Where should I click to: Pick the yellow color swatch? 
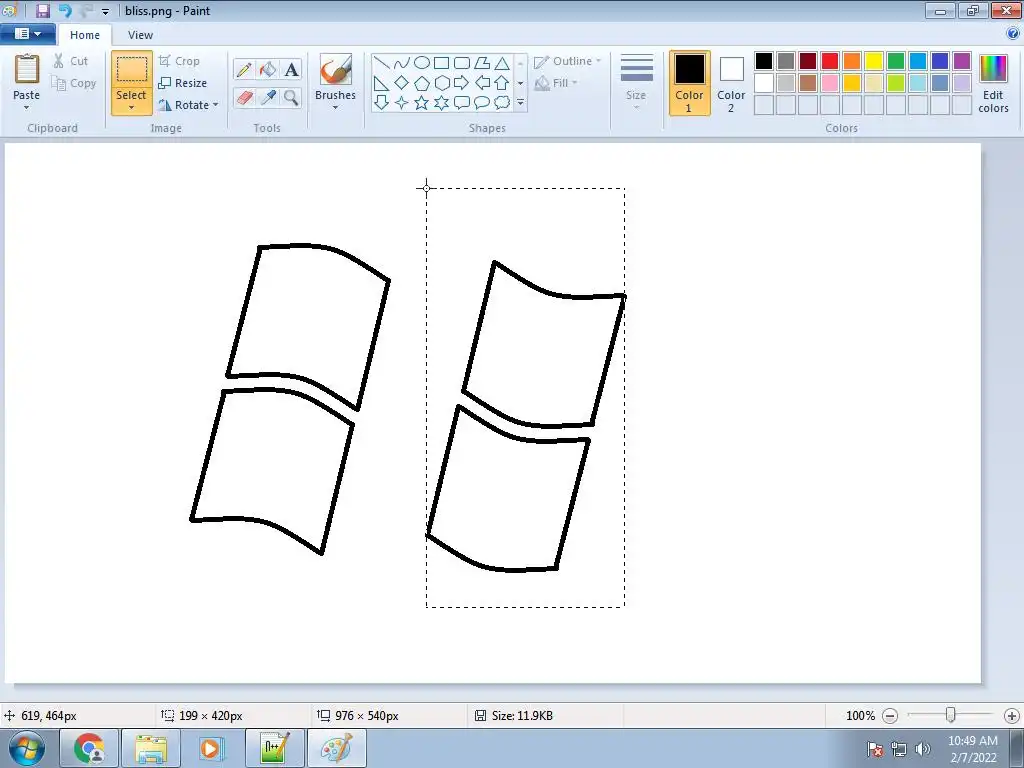click(x=874, y=61)
